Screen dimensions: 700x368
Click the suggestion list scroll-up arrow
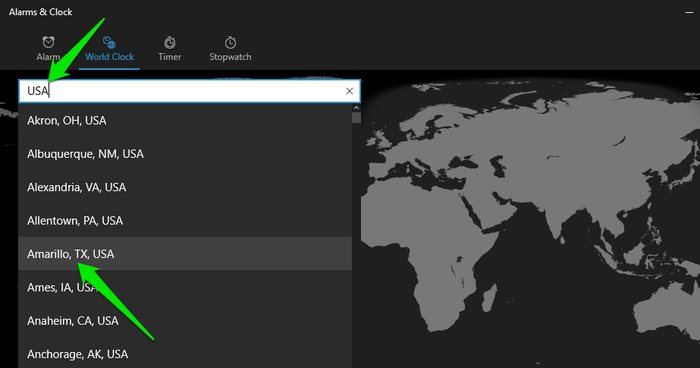tap(356, 108)
